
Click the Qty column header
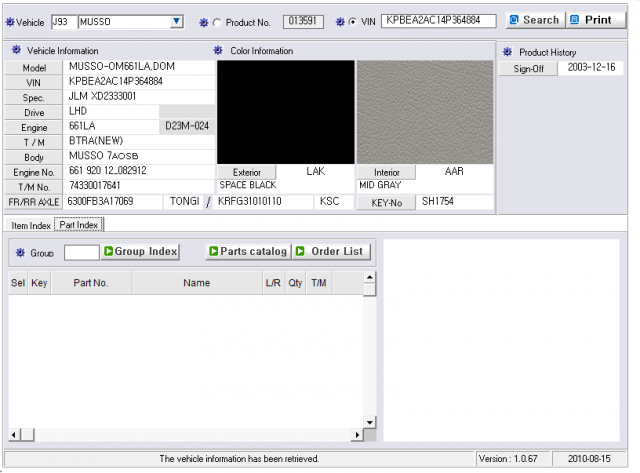coord(295,282)
